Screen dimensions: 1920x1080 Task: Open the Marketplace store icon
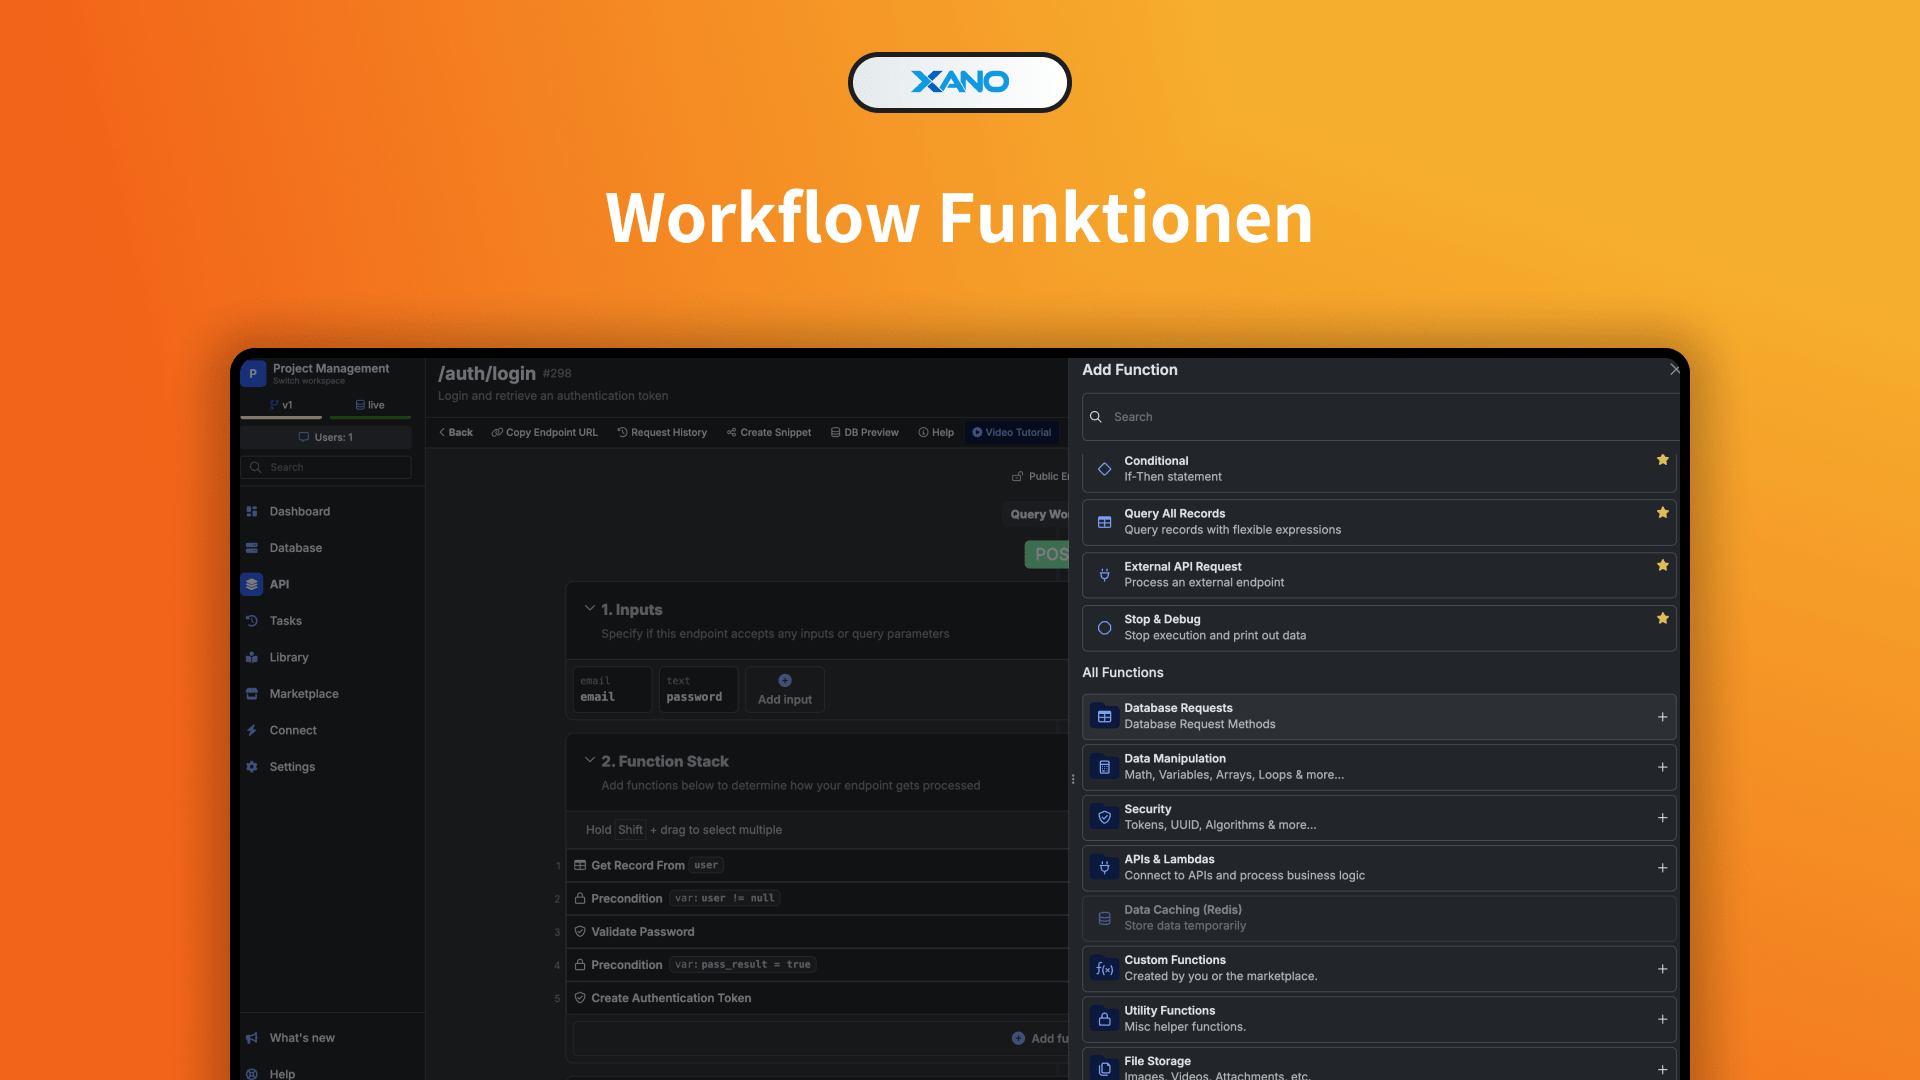252,694
